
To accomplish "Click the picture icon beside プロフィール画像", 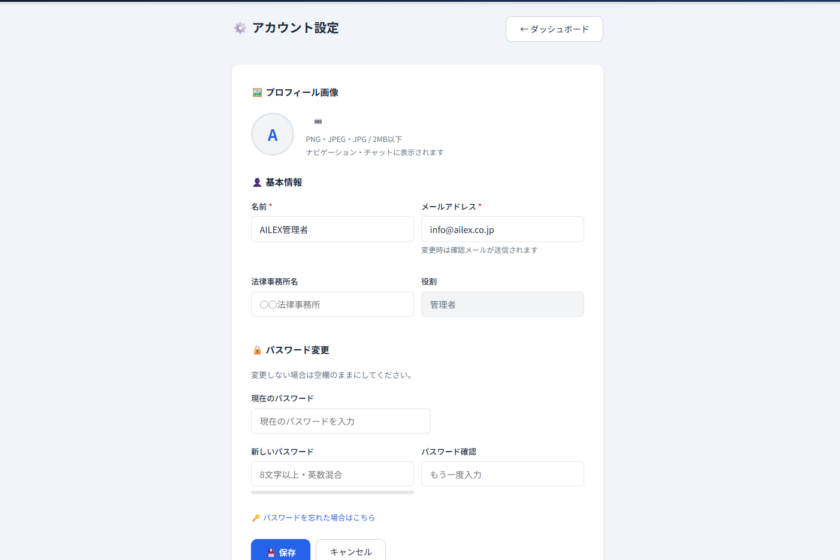I will click(257, 92).
